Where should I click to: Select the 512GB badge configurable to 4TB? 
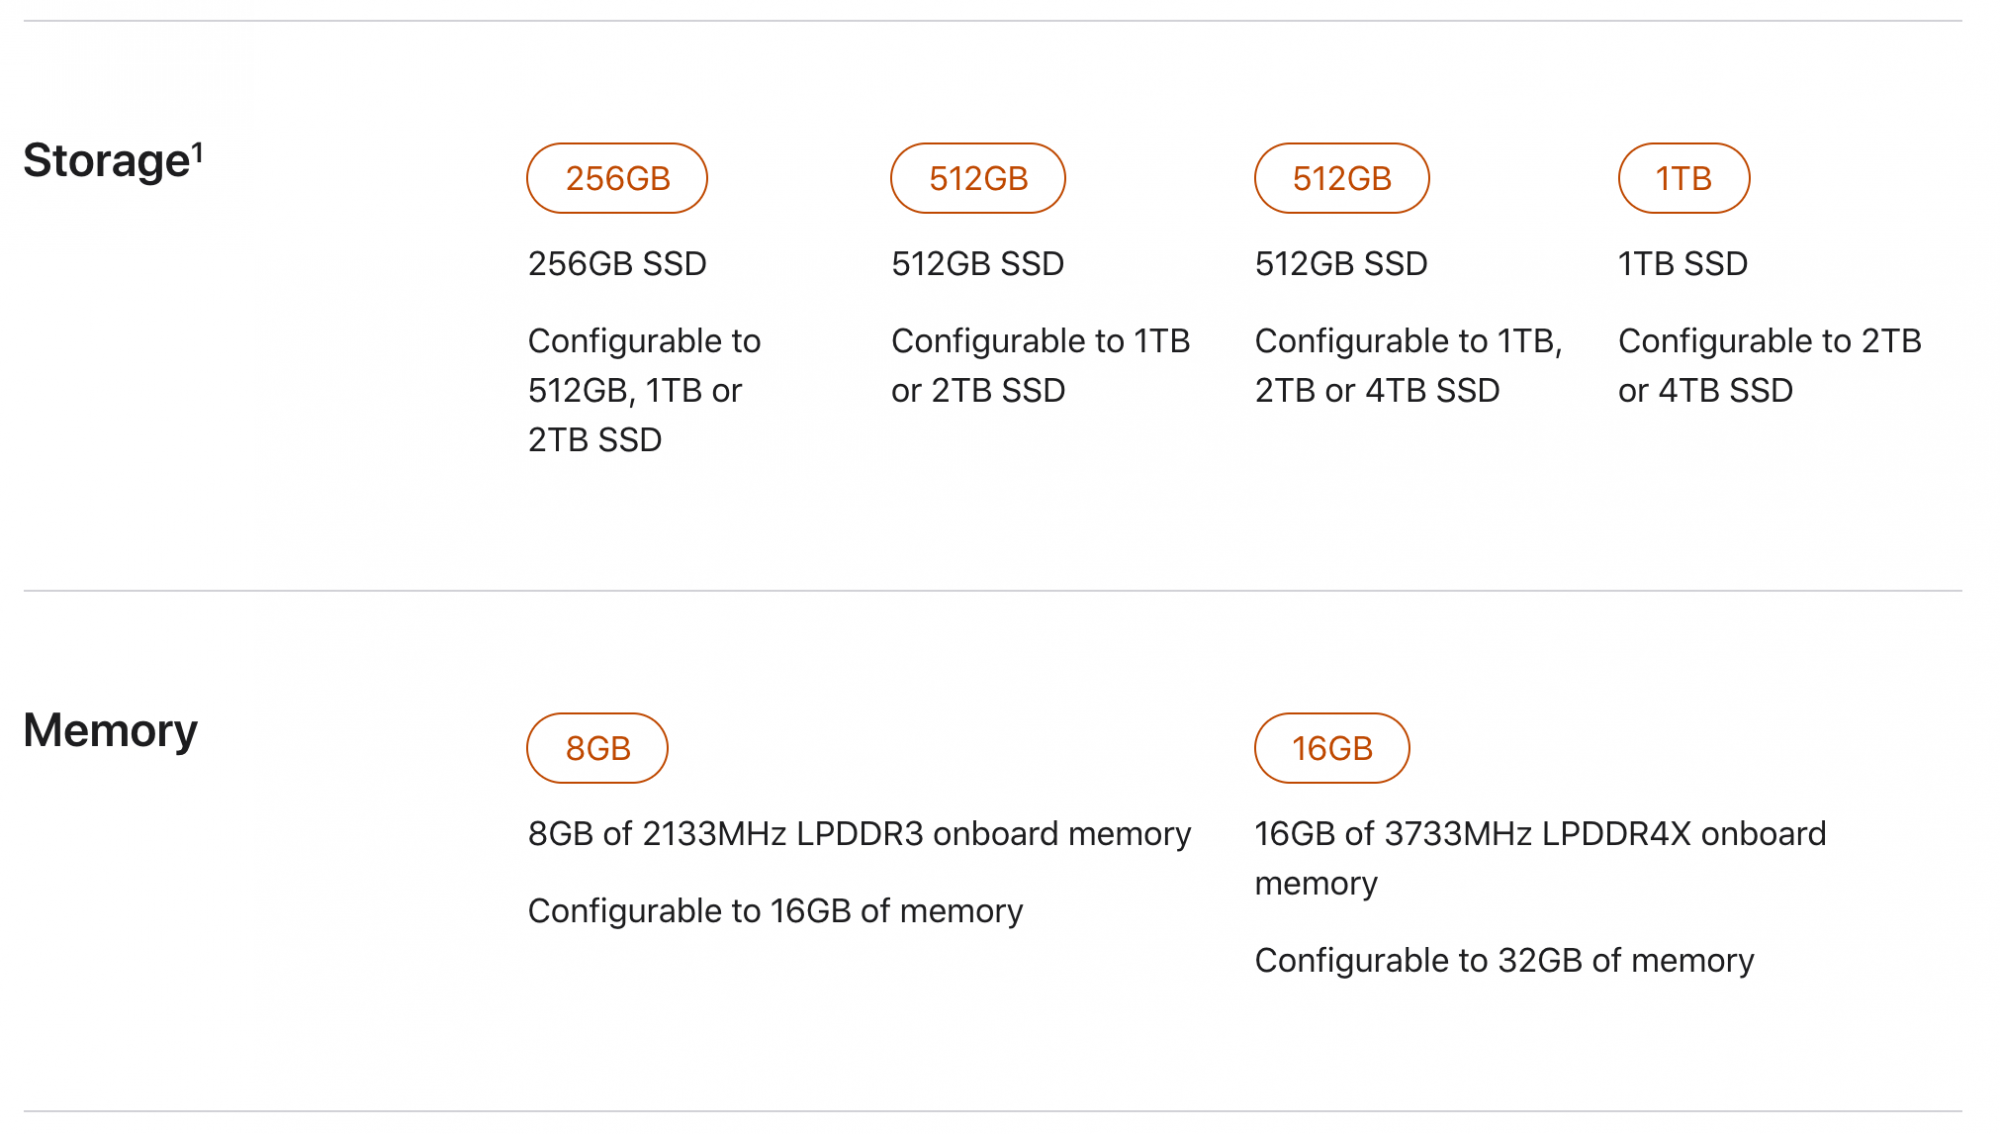coord(1342,178)
